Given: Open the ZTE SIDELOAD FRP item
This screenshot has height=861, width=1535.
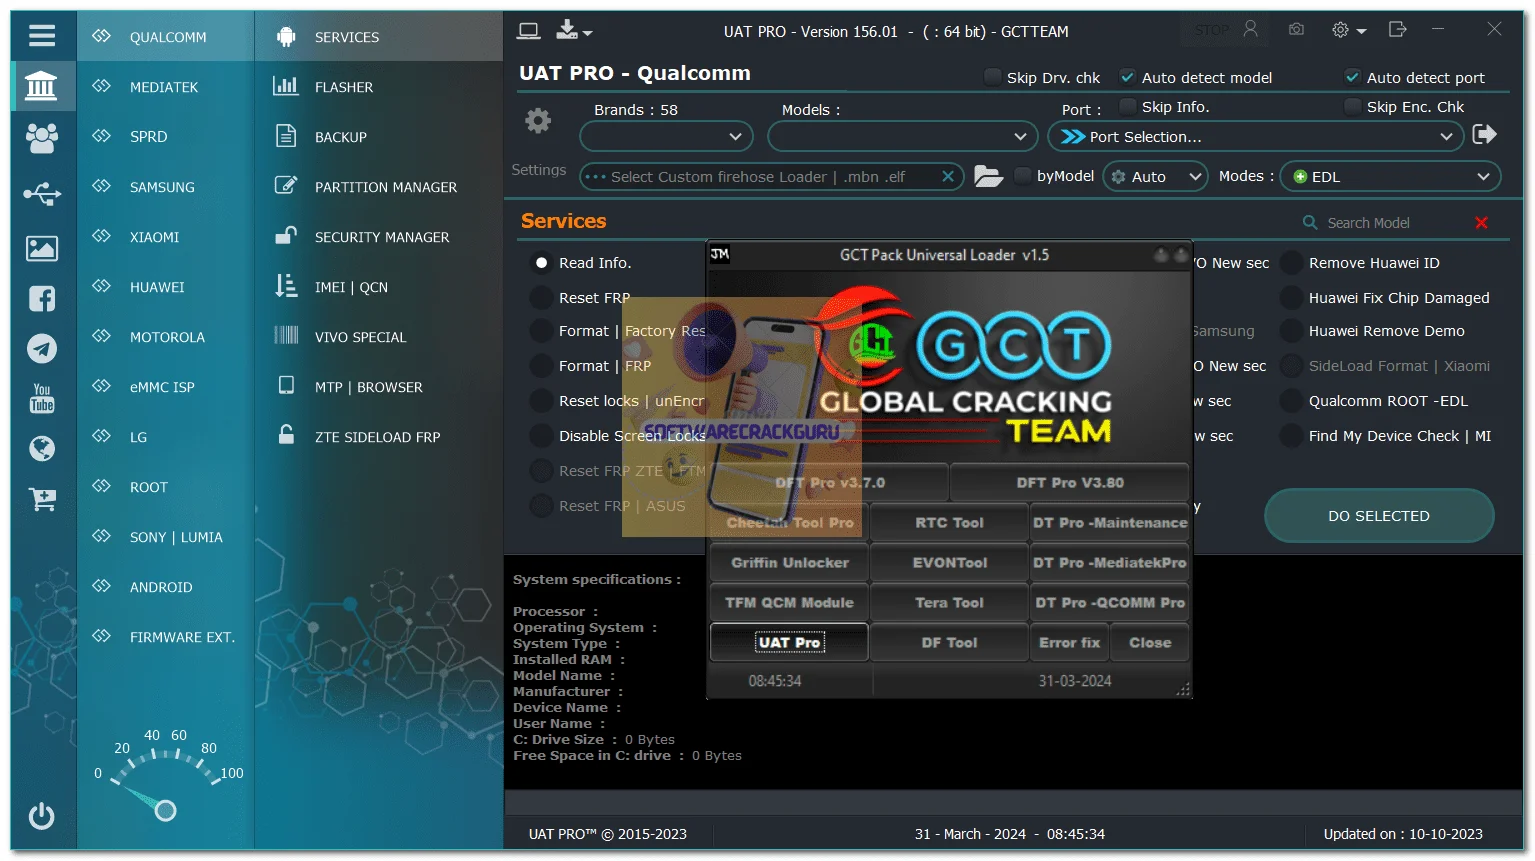Looking at the screenshot, I should click(379, 437).
